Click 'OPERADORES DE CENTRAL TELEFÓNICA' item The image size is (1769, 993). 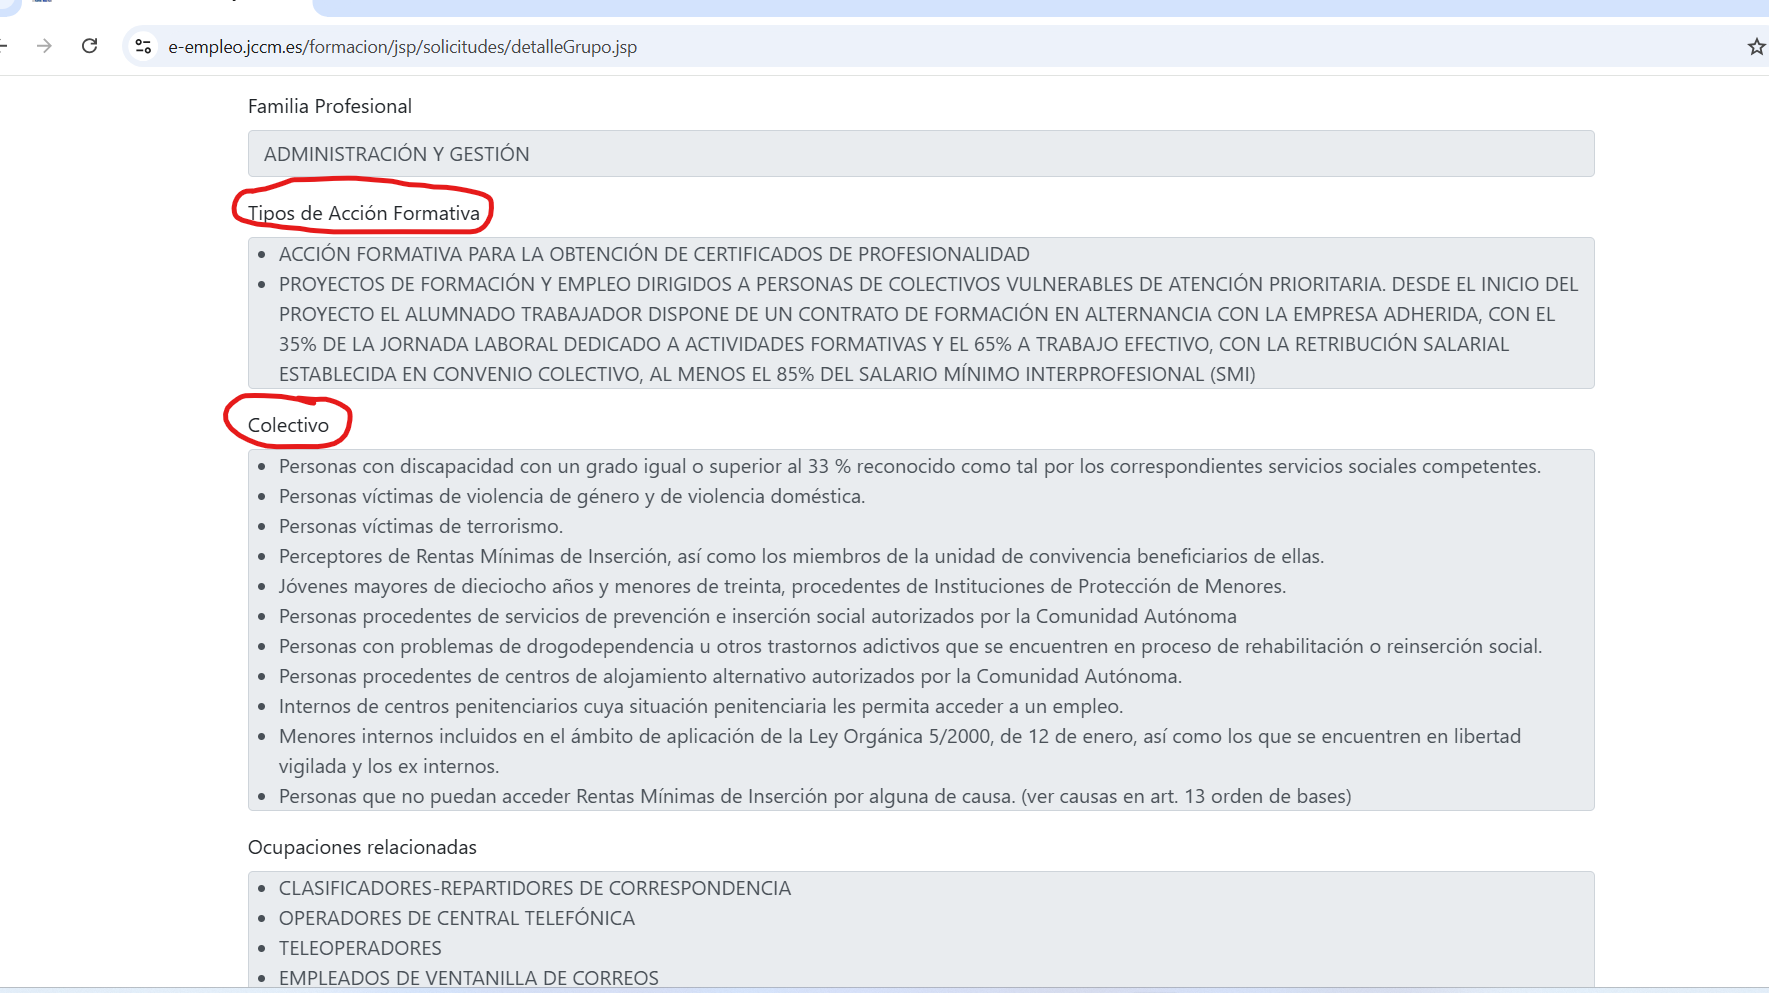tap(457, 918)
